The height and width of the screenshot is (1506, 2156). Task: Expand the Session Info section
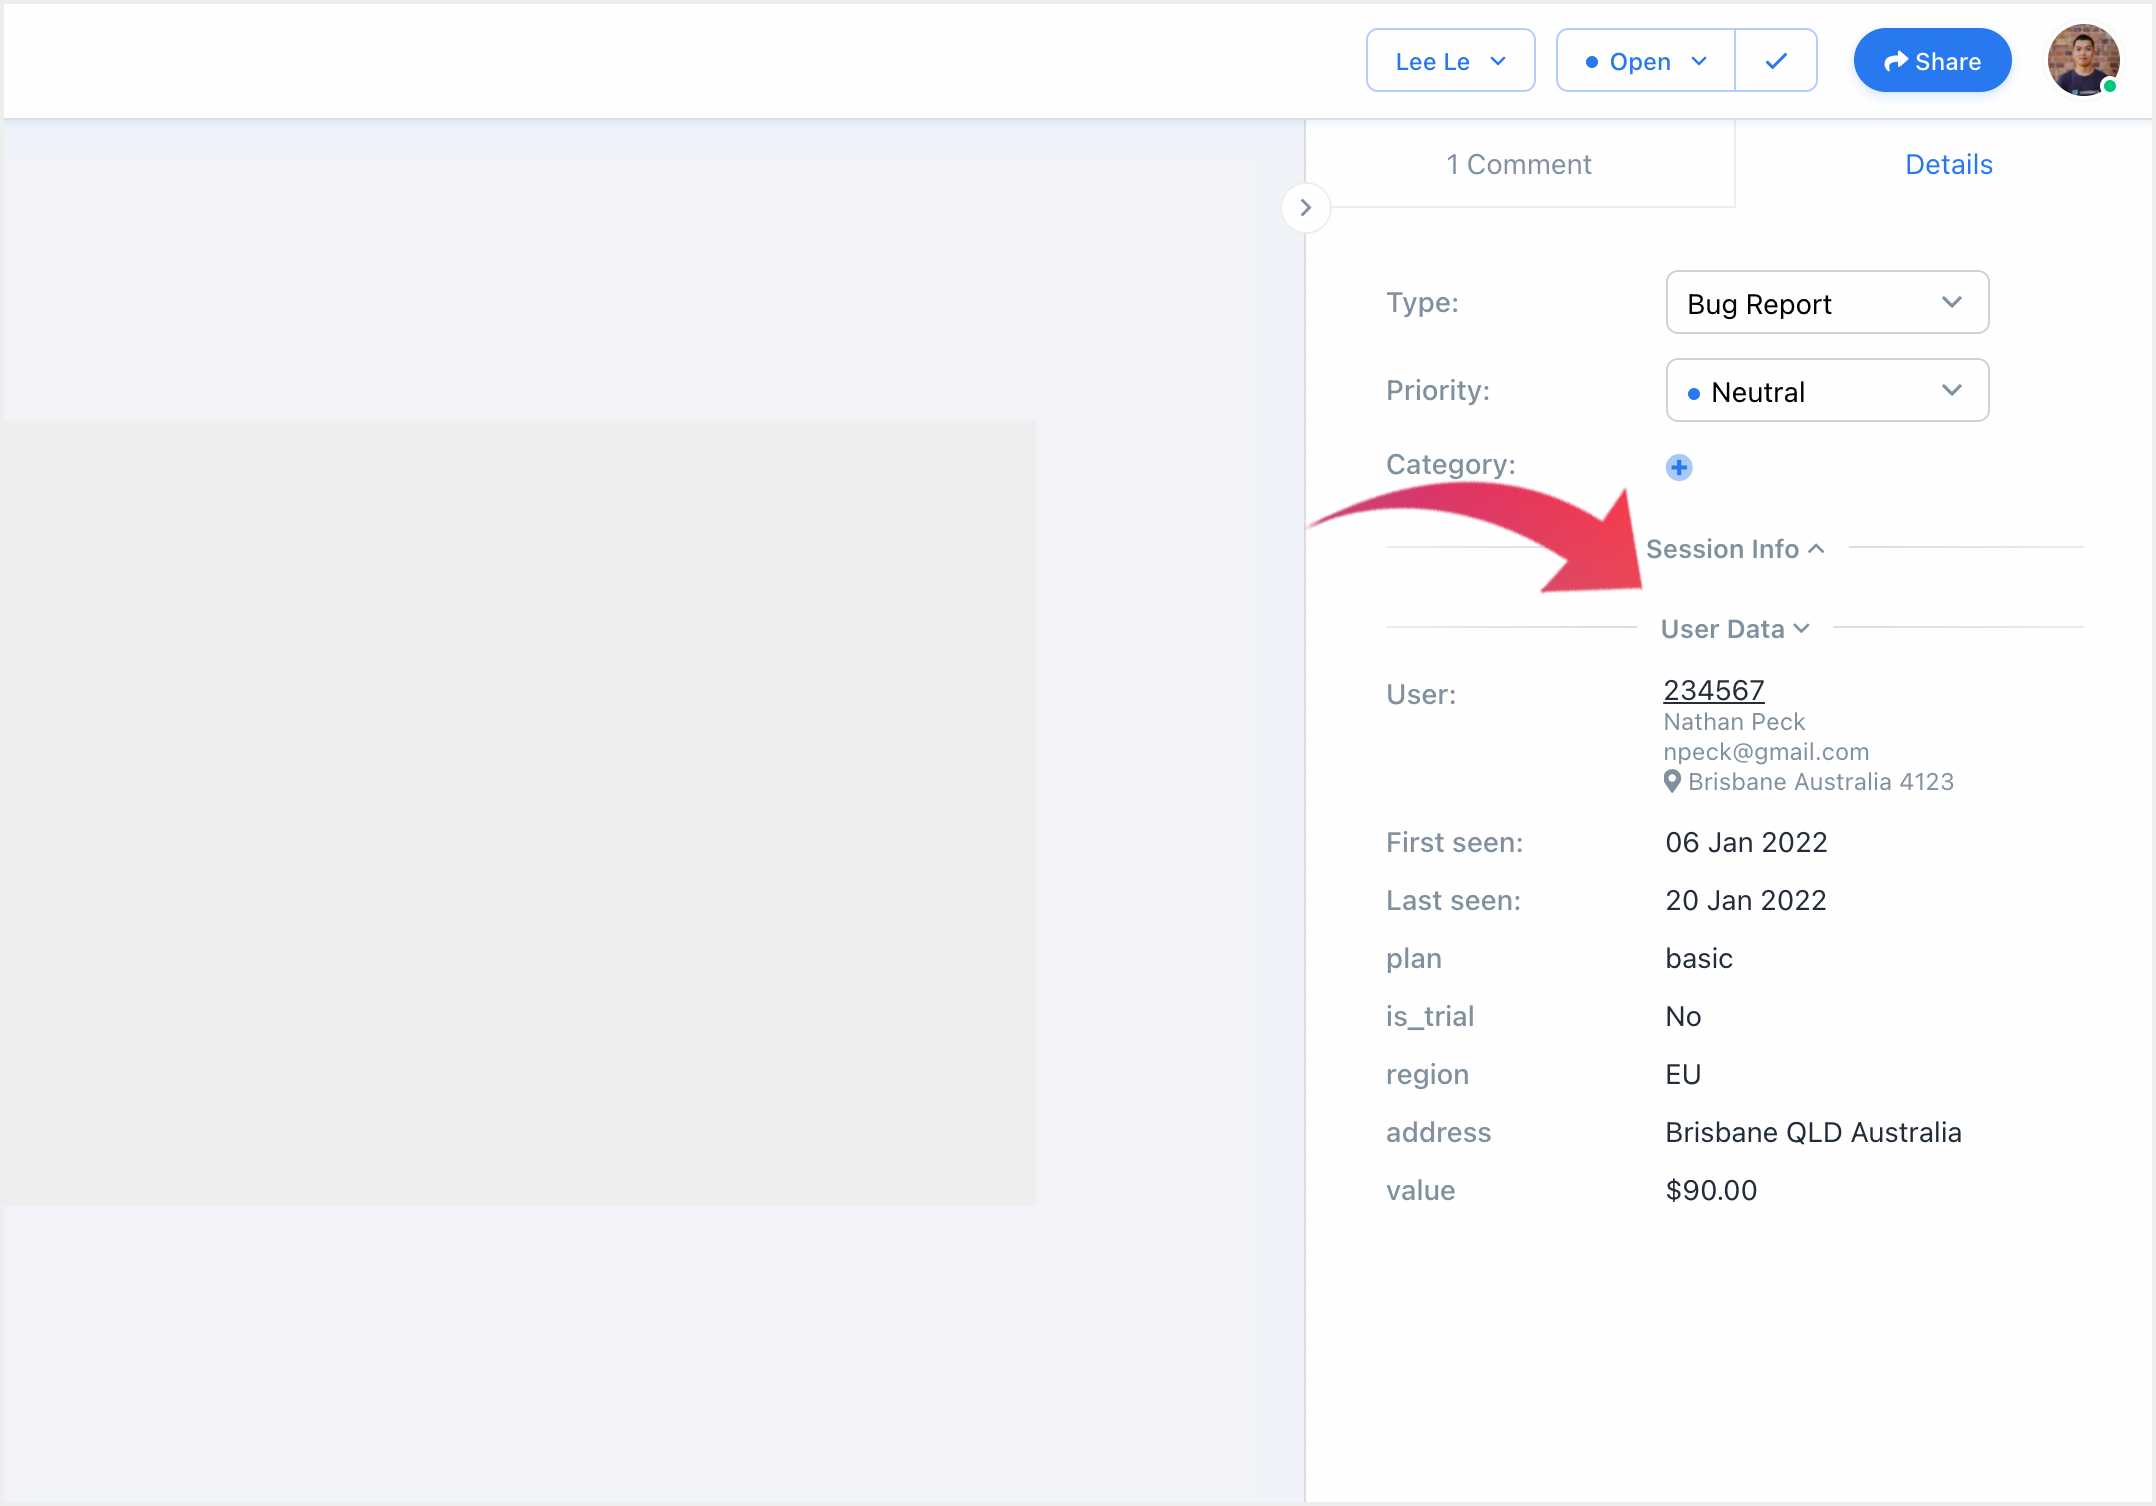pos(1735,549)
